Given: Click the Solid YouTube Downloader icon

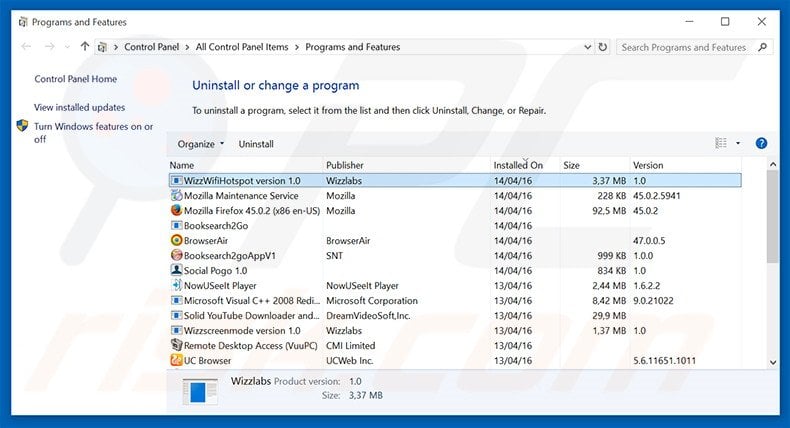Looking at the screenshot, I should tap(176, 316).
